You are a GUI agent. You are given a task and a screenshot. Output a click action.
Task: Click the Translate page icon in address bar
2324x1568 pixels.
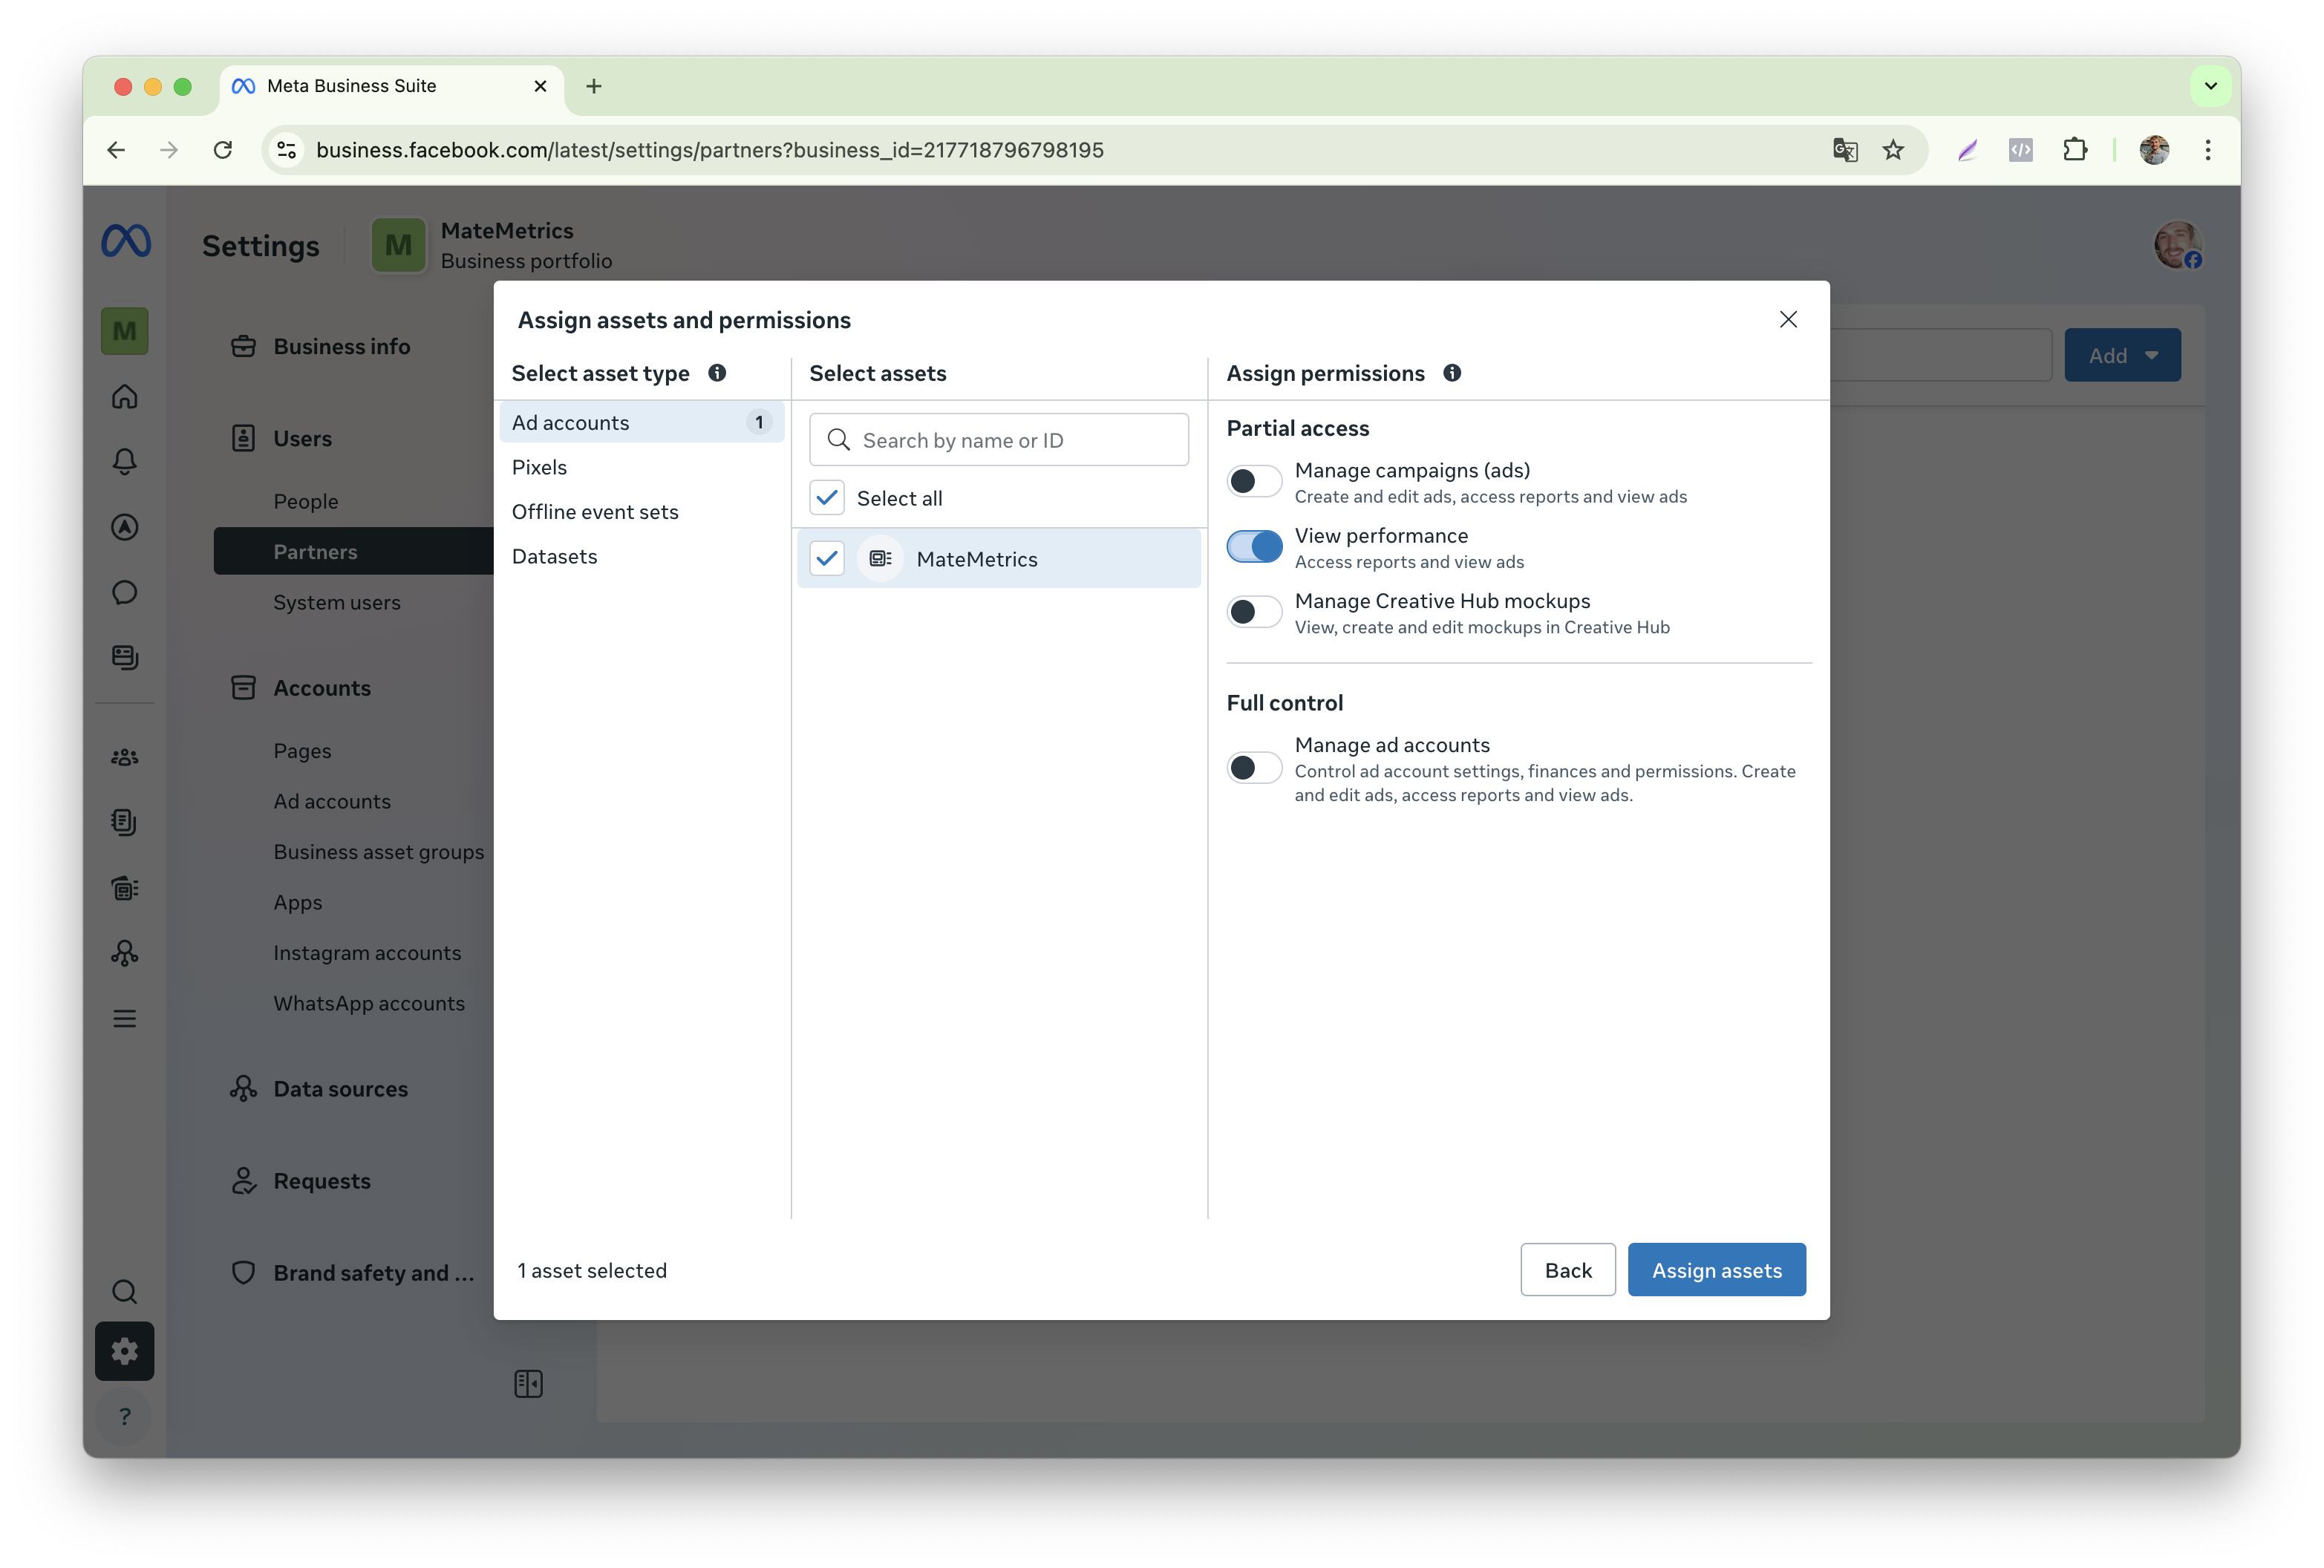[x=1845, y=150]
